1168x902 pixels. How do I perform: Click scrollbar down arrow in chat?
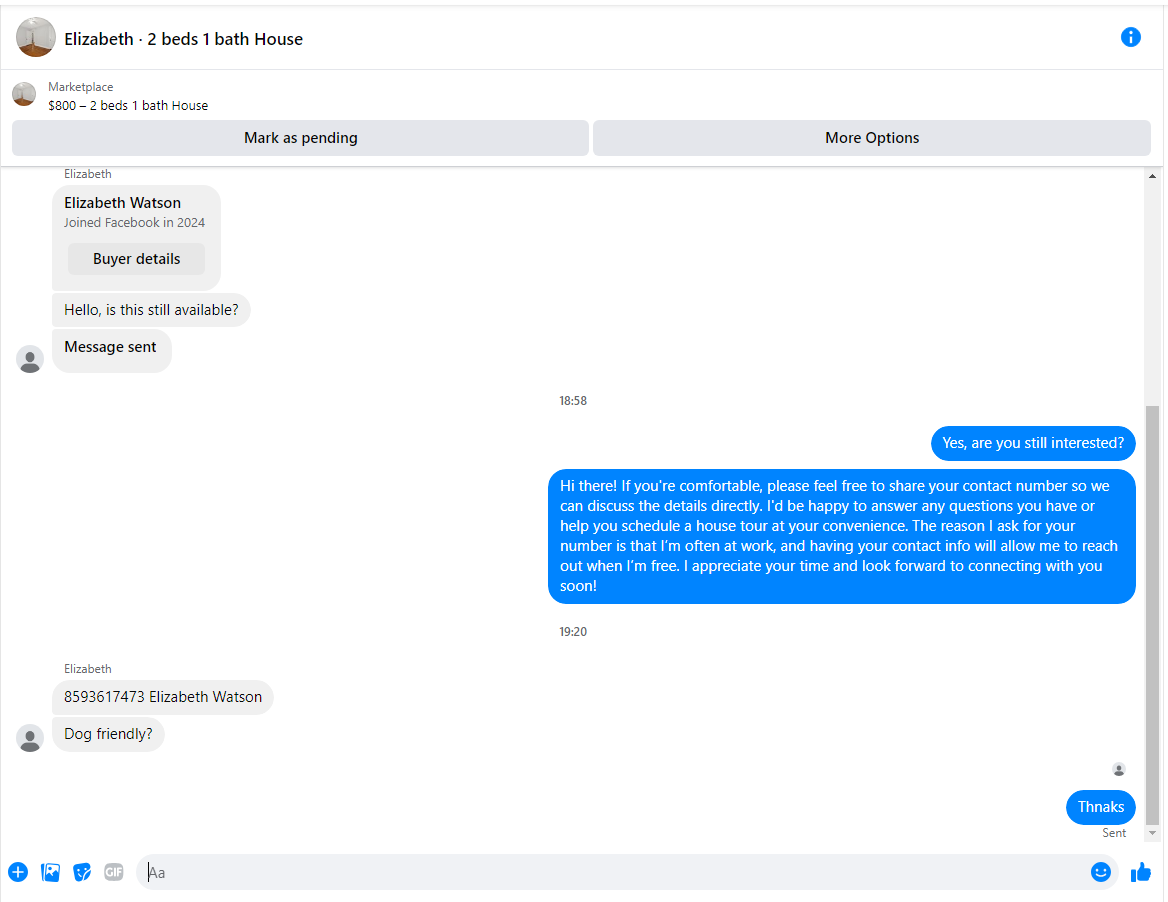tap(1152, 833)
